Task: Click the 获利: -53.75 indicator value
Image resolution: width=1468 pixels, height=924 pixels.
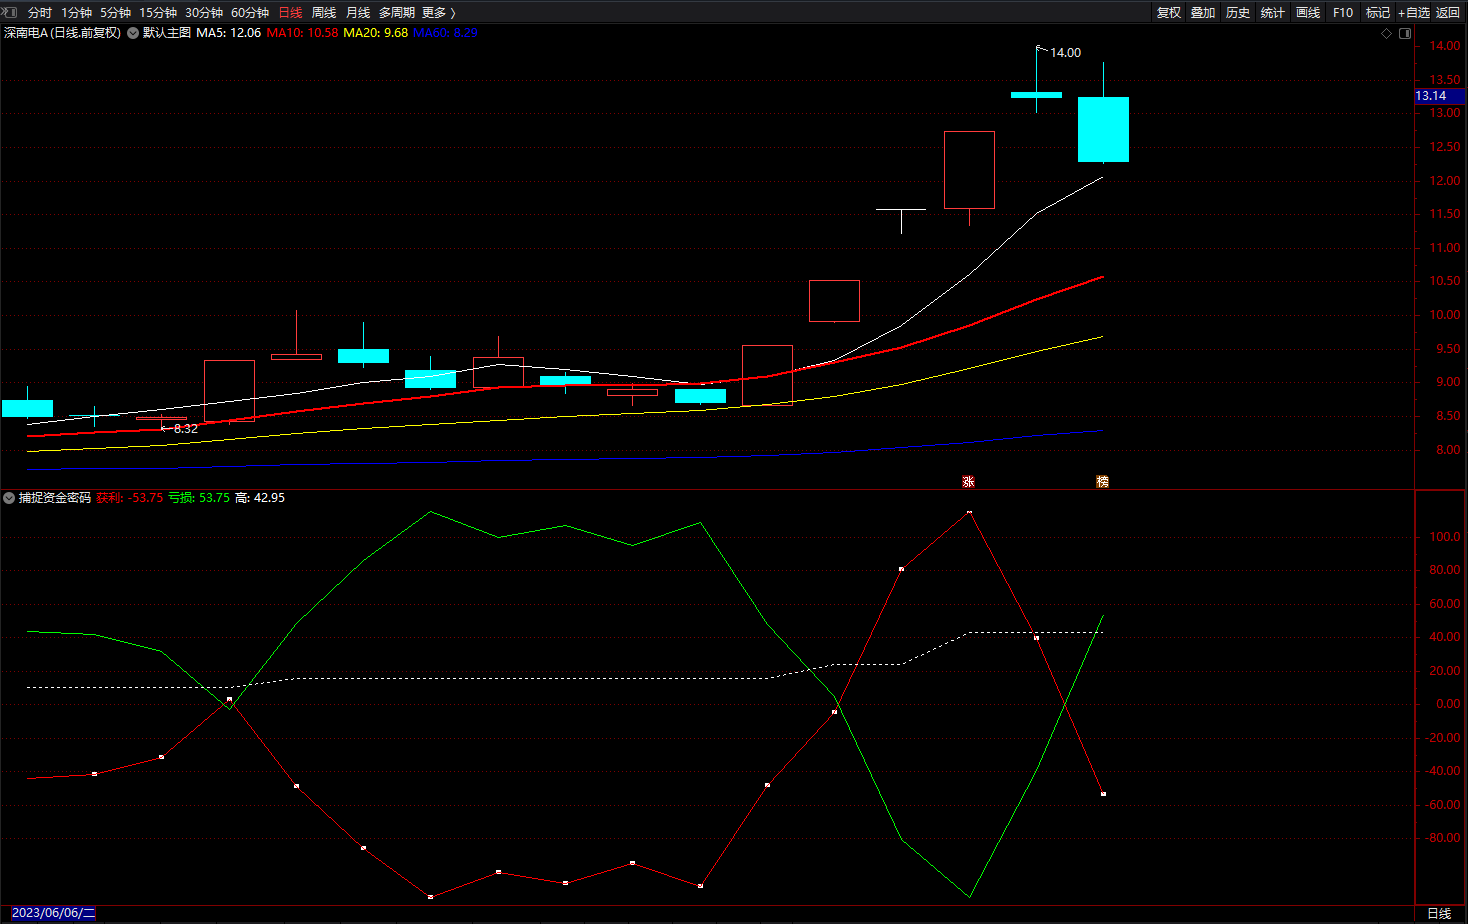Action: [130, 498]
